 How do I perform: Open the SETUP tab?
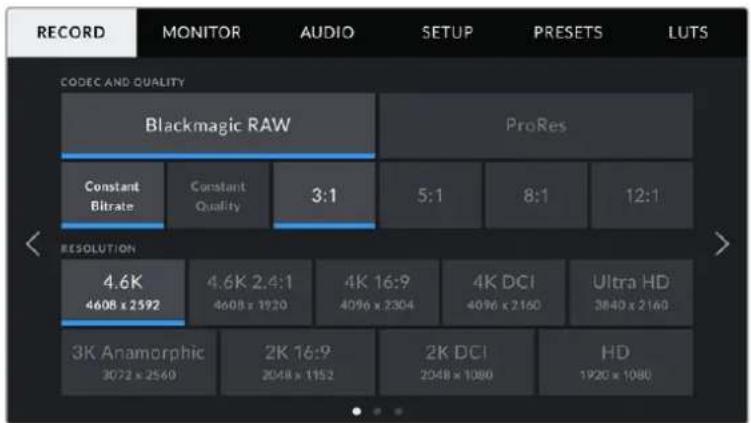click(x=447, y=33)
